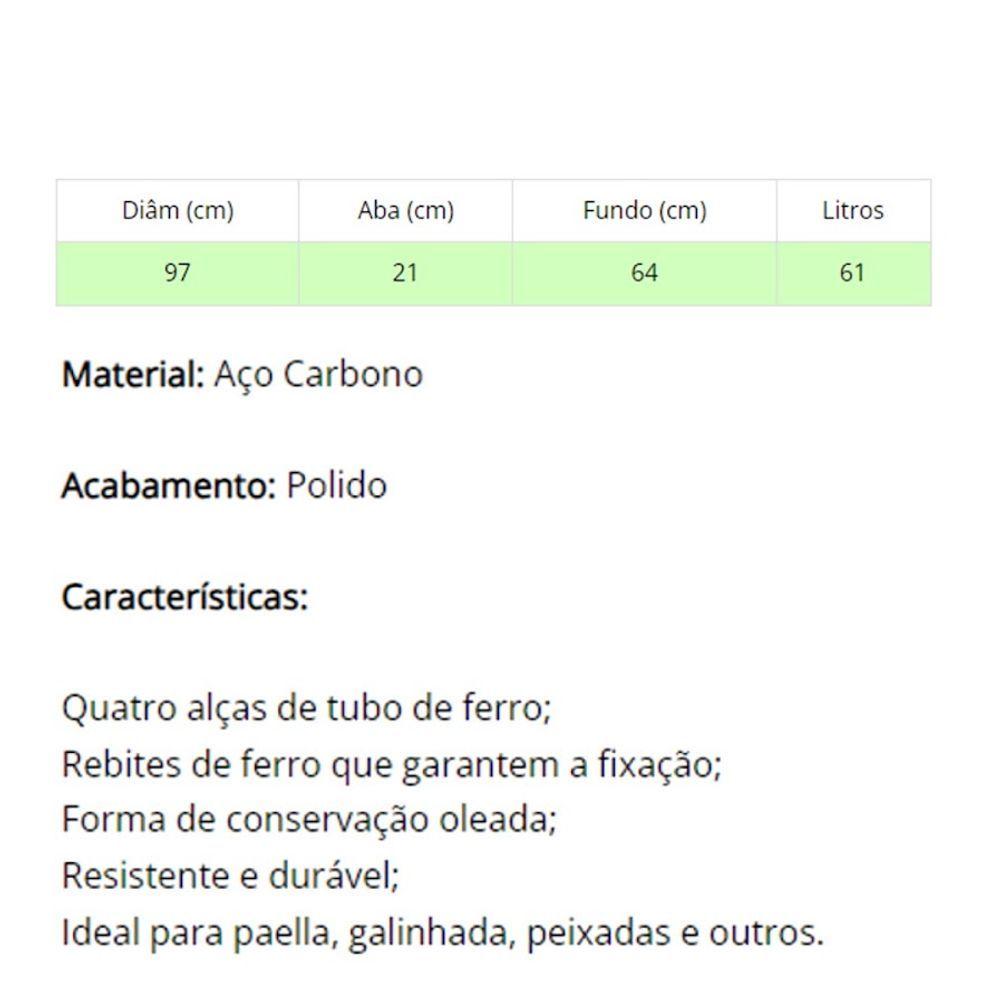The image size is (1000, 1000).
Task: Click the word galinhada in last line
Action: pos(431,934)
